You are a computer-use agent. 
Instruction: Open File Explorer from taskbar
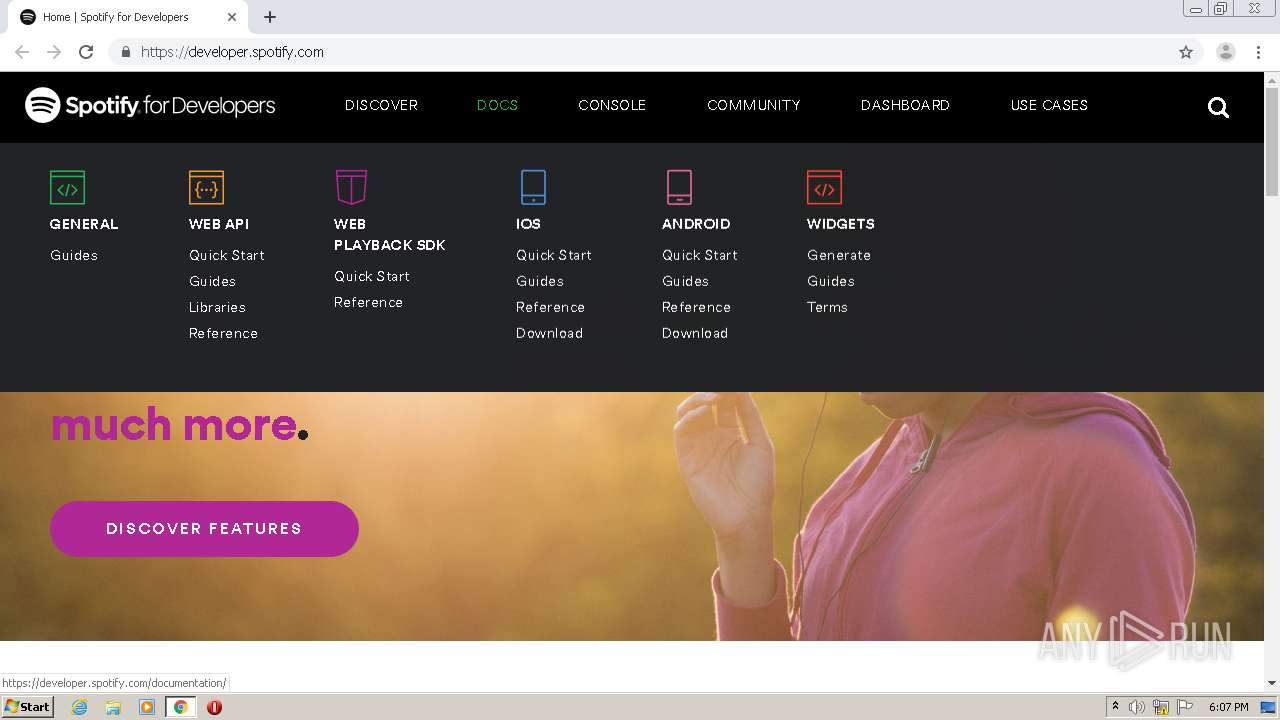click(113, 707)
